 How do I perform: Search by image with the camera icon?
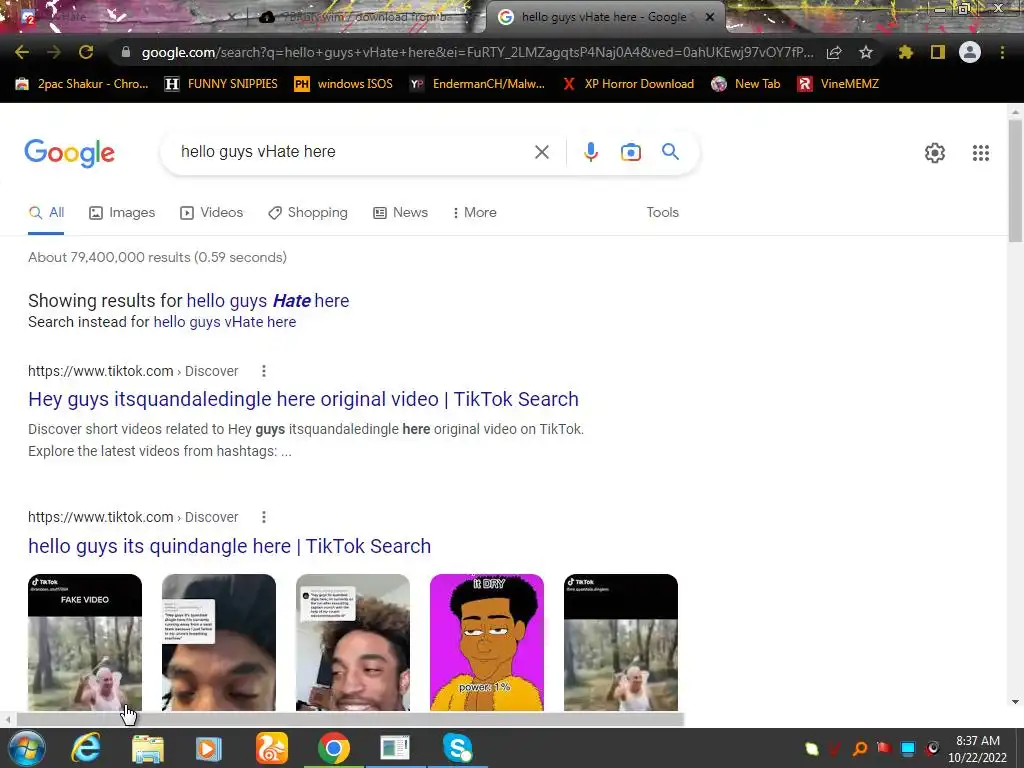(x=631, y=152)
